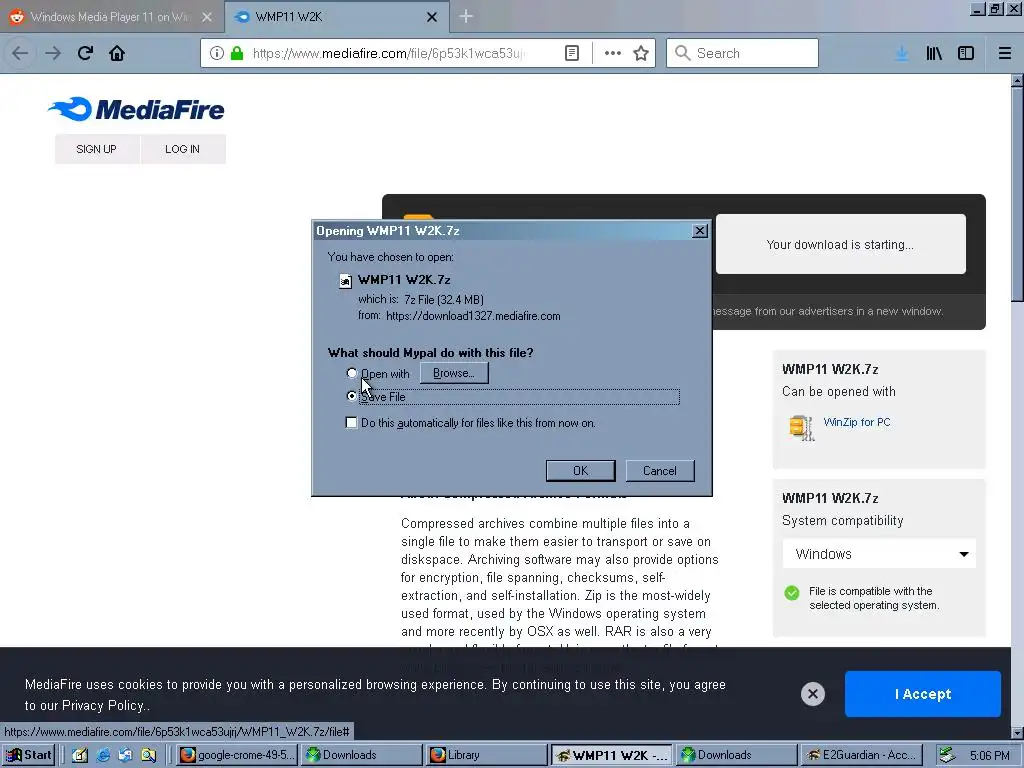The width and height of the screenshot is (1024, 768).
Task: Open the browser home page
Action: pyautogui.click(x=117, y=54)
